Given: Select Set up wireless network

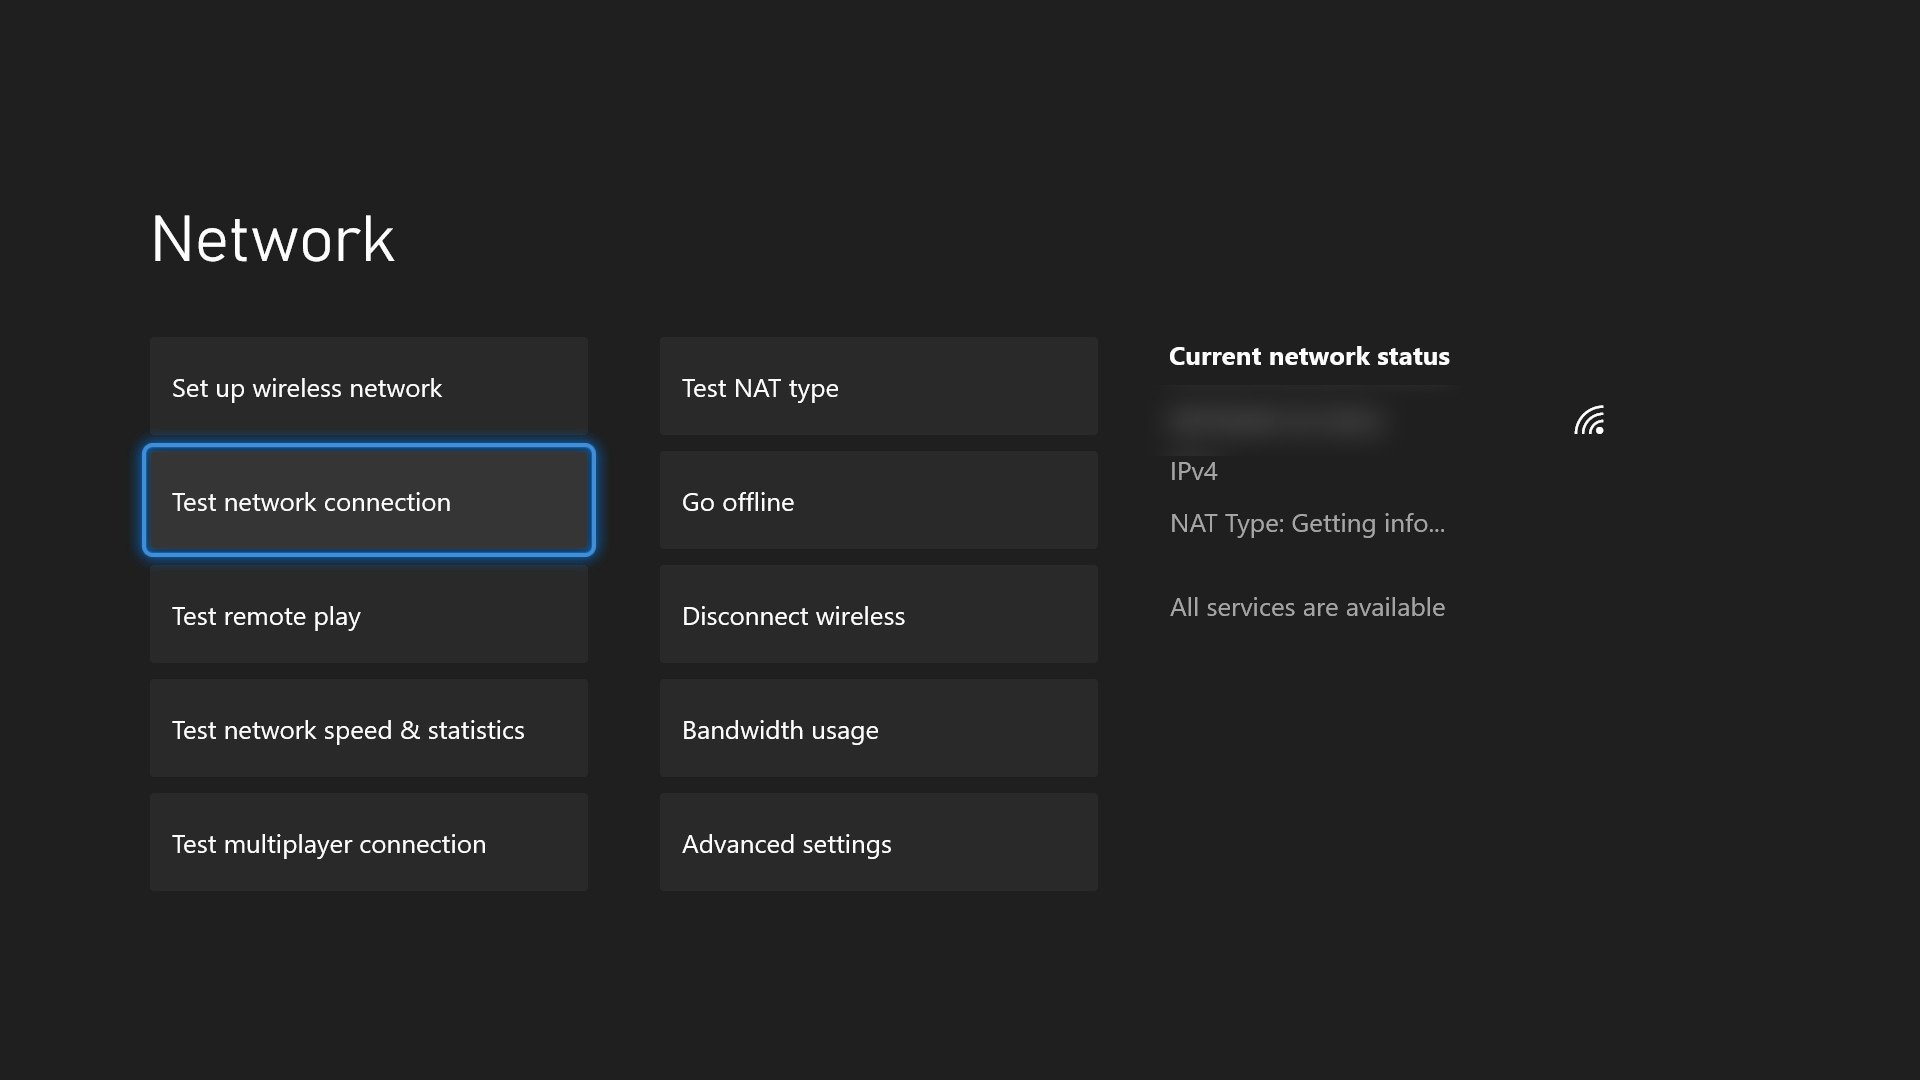Looking at the screenshot, I should click(x=367, y=387).
